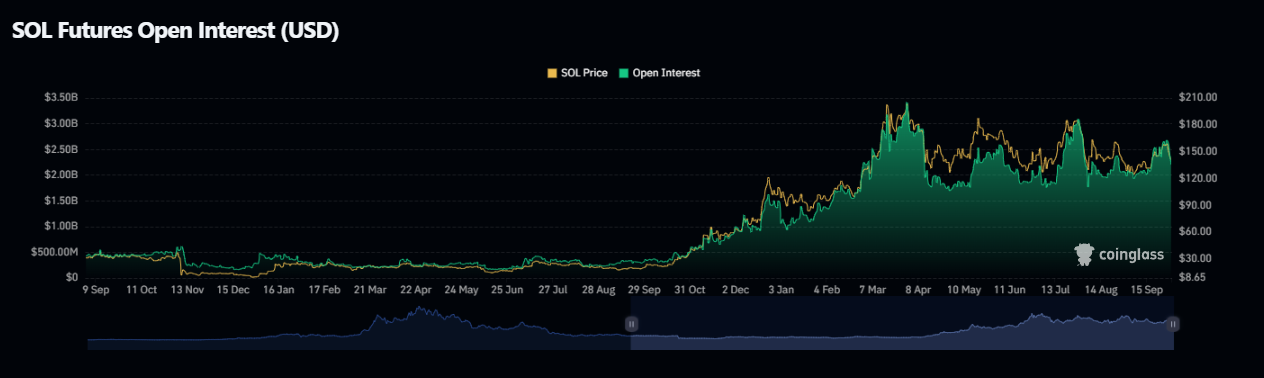Click the $180.00 price axis label
1264x378 pixels.
1198,124
